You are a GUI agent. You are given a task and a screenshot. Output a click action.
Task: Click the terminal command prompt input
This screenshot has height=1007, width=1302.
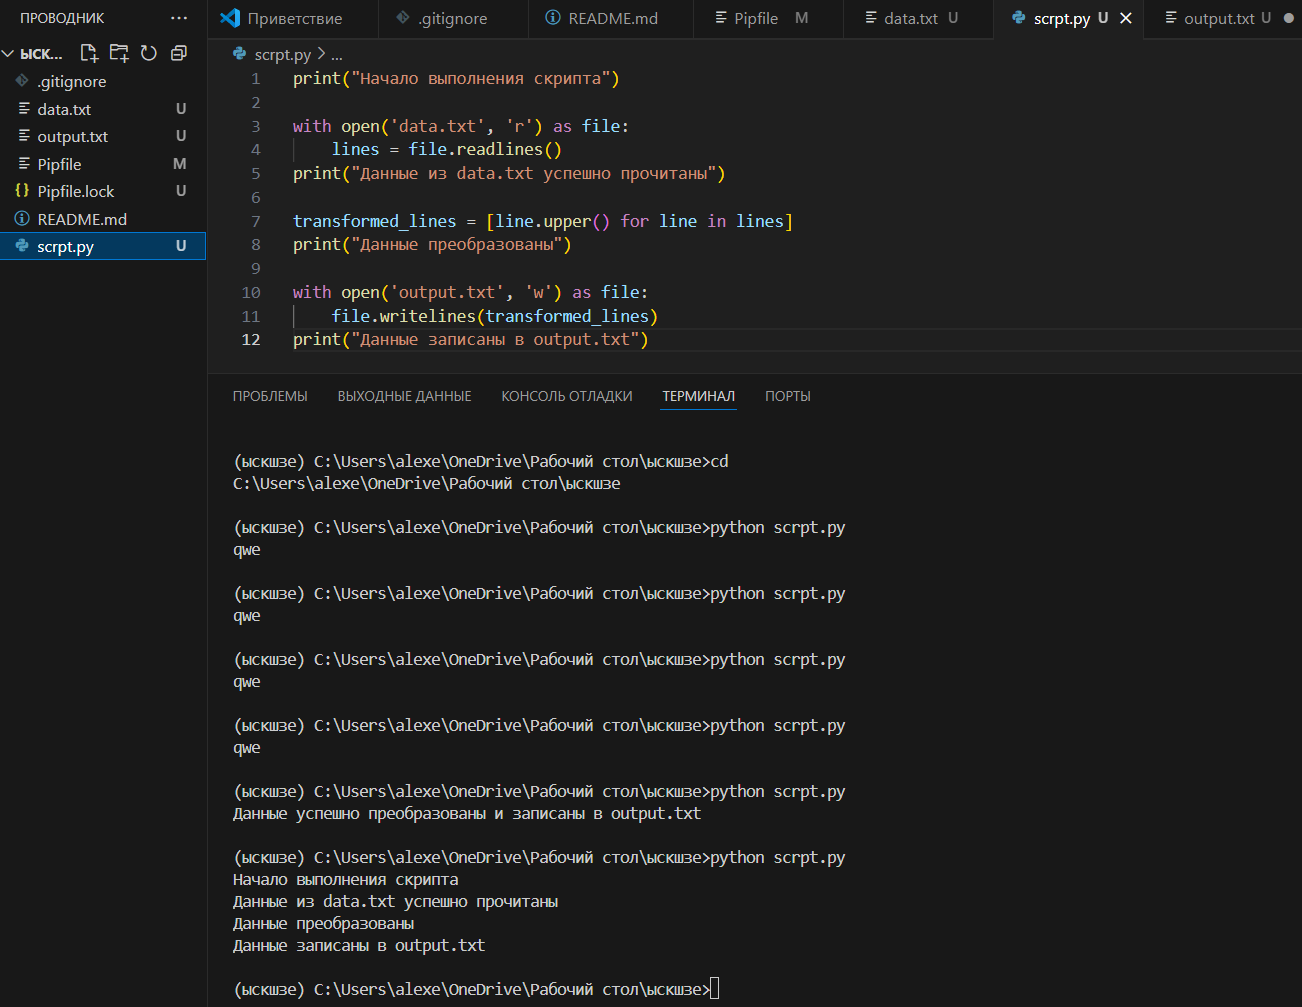(x=714, y=989)
